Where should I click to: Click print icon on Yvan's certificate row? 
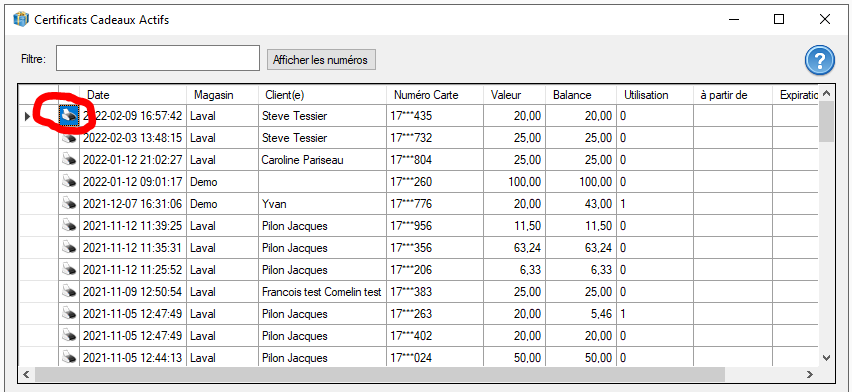[69, 204]
